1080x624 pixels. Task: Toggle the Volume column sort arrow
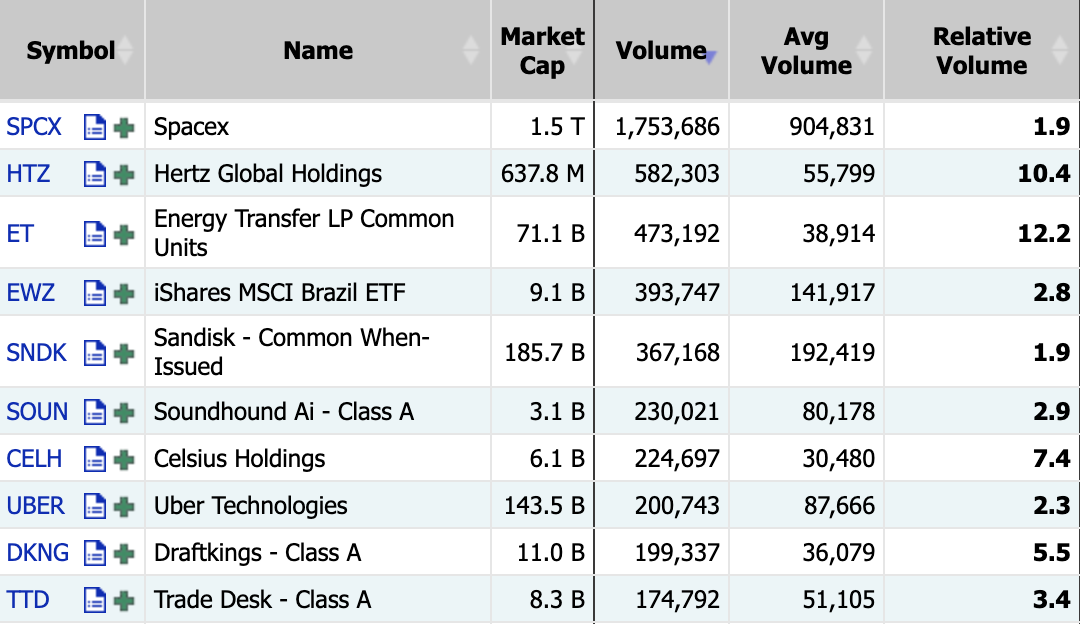711,58
